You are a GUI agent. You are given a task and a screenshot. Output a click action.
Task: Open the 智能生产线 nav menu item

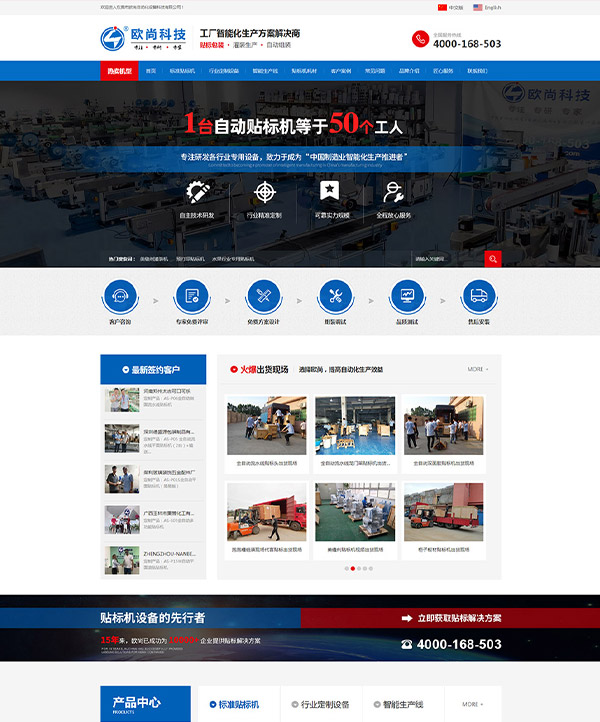265,71
